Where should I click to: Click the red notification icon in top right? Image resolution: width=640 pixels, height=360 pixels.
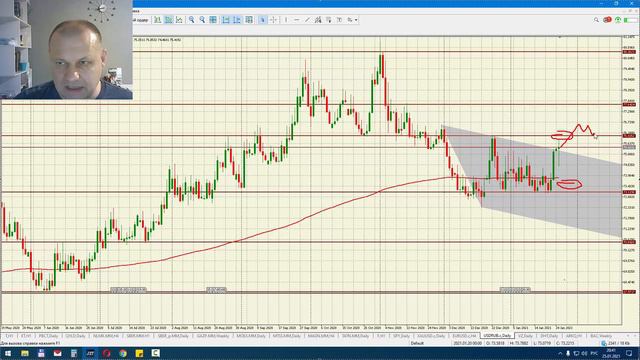tap(607, 20)
